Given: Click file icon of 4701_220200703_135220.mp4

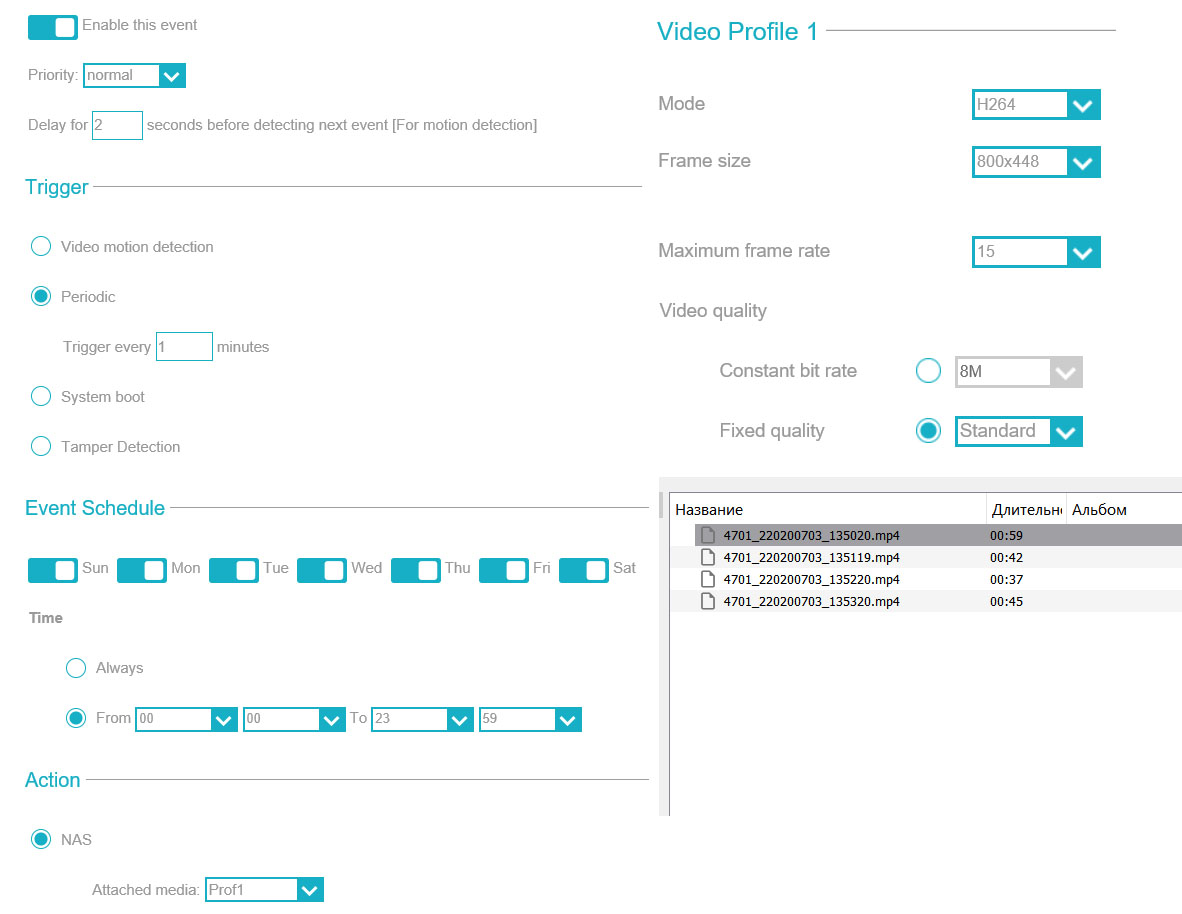Looking at the screenshot, I should (x=707, y=579).
